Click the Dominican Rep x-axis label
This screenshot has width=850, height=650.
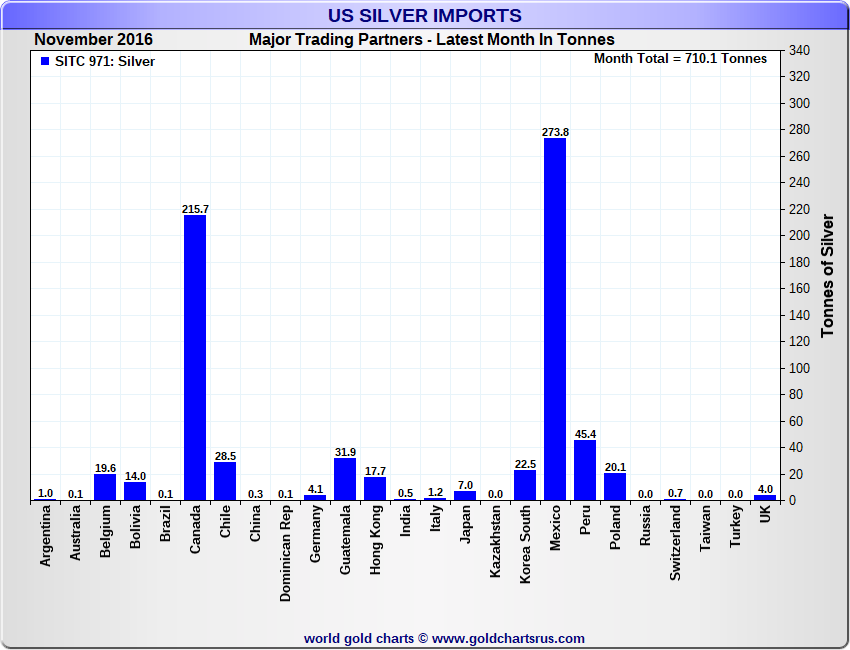pos(285,551)
